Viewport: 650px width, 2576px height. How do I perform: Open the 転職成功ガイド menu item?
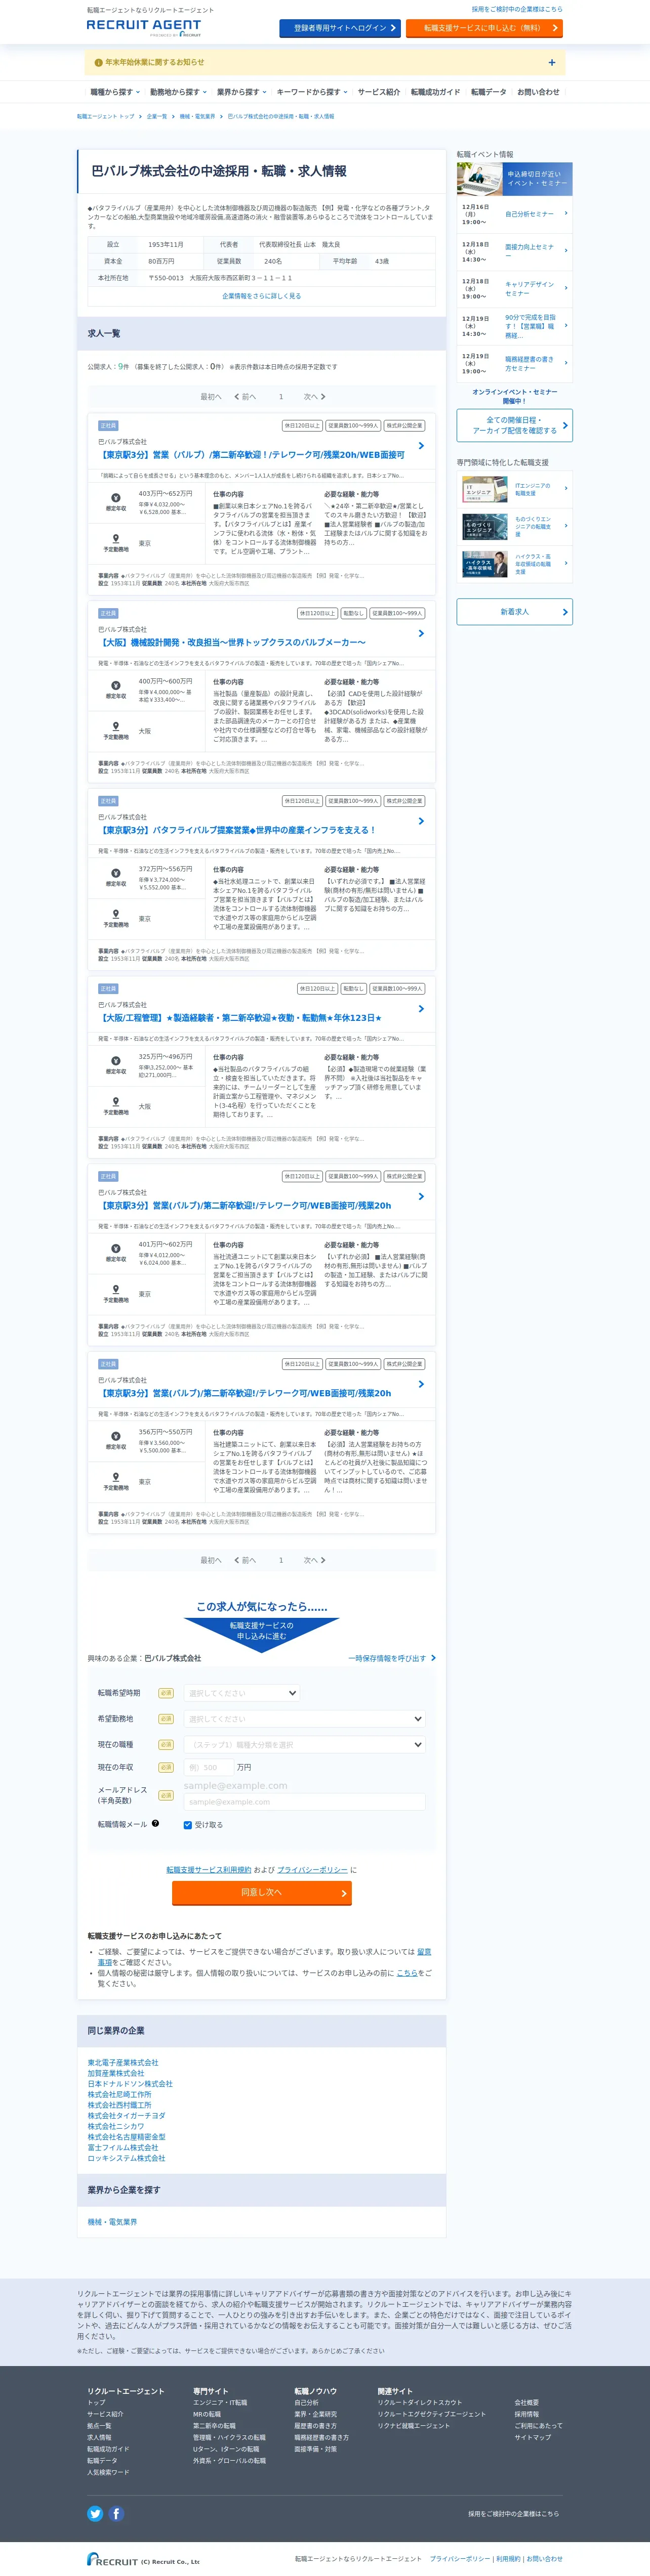click(x=436, y=92)
